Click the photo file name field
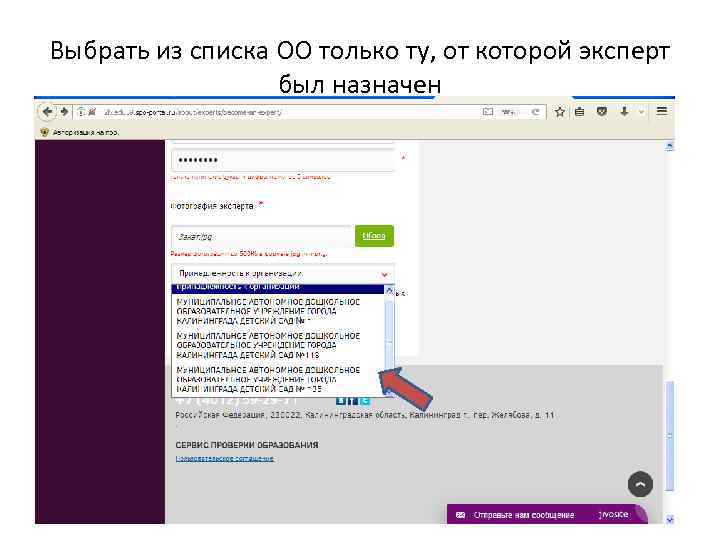Image resolution: width=720 pixels, height=540 pixels. [x=262, y=236]
